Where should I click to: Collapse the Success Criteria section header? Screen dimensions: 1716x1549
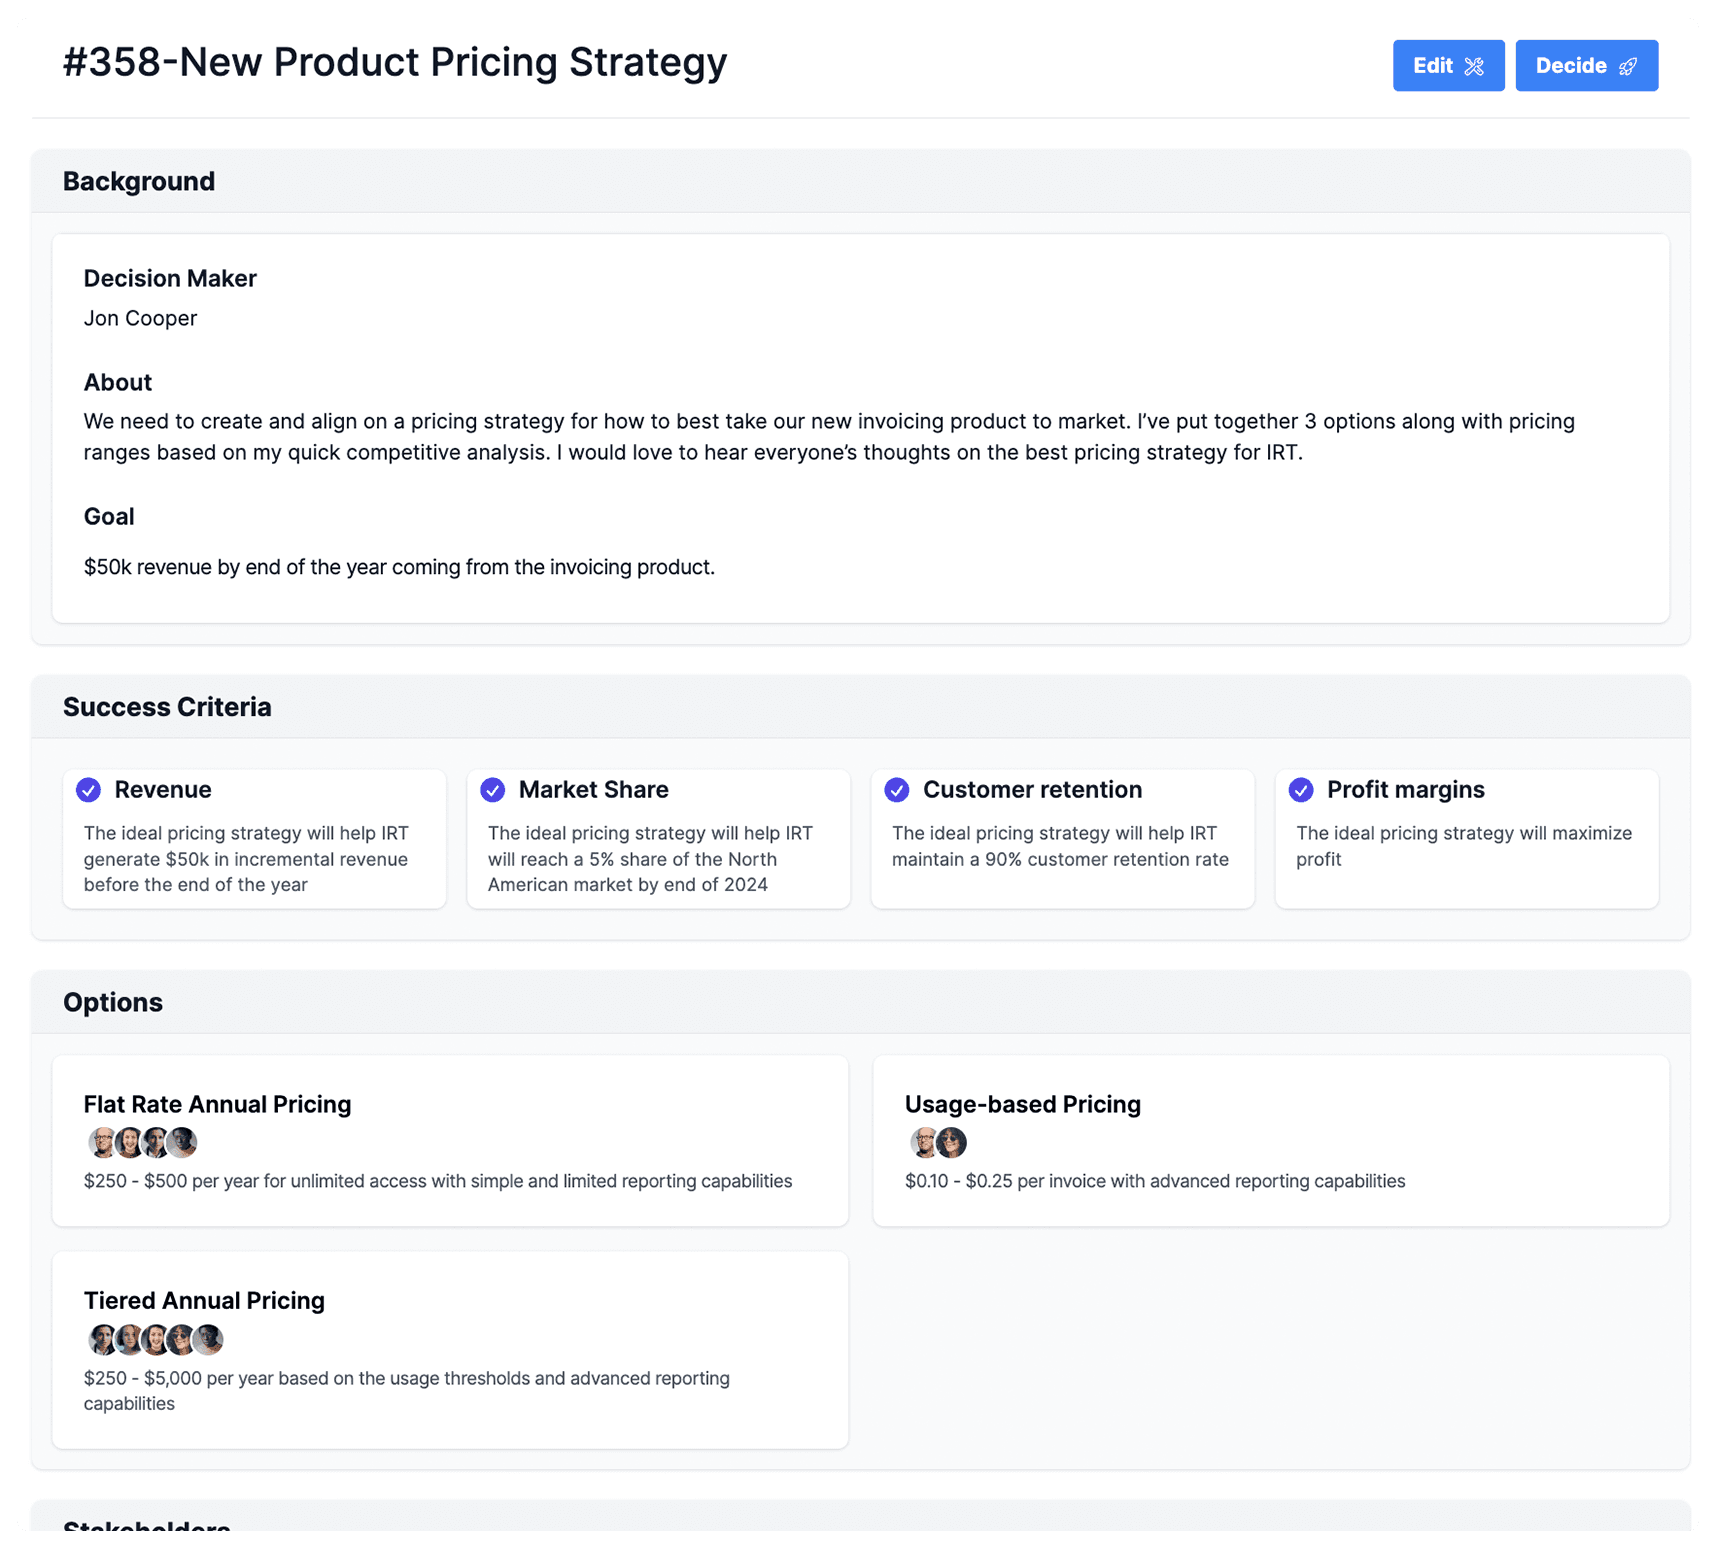coord(167,707)
